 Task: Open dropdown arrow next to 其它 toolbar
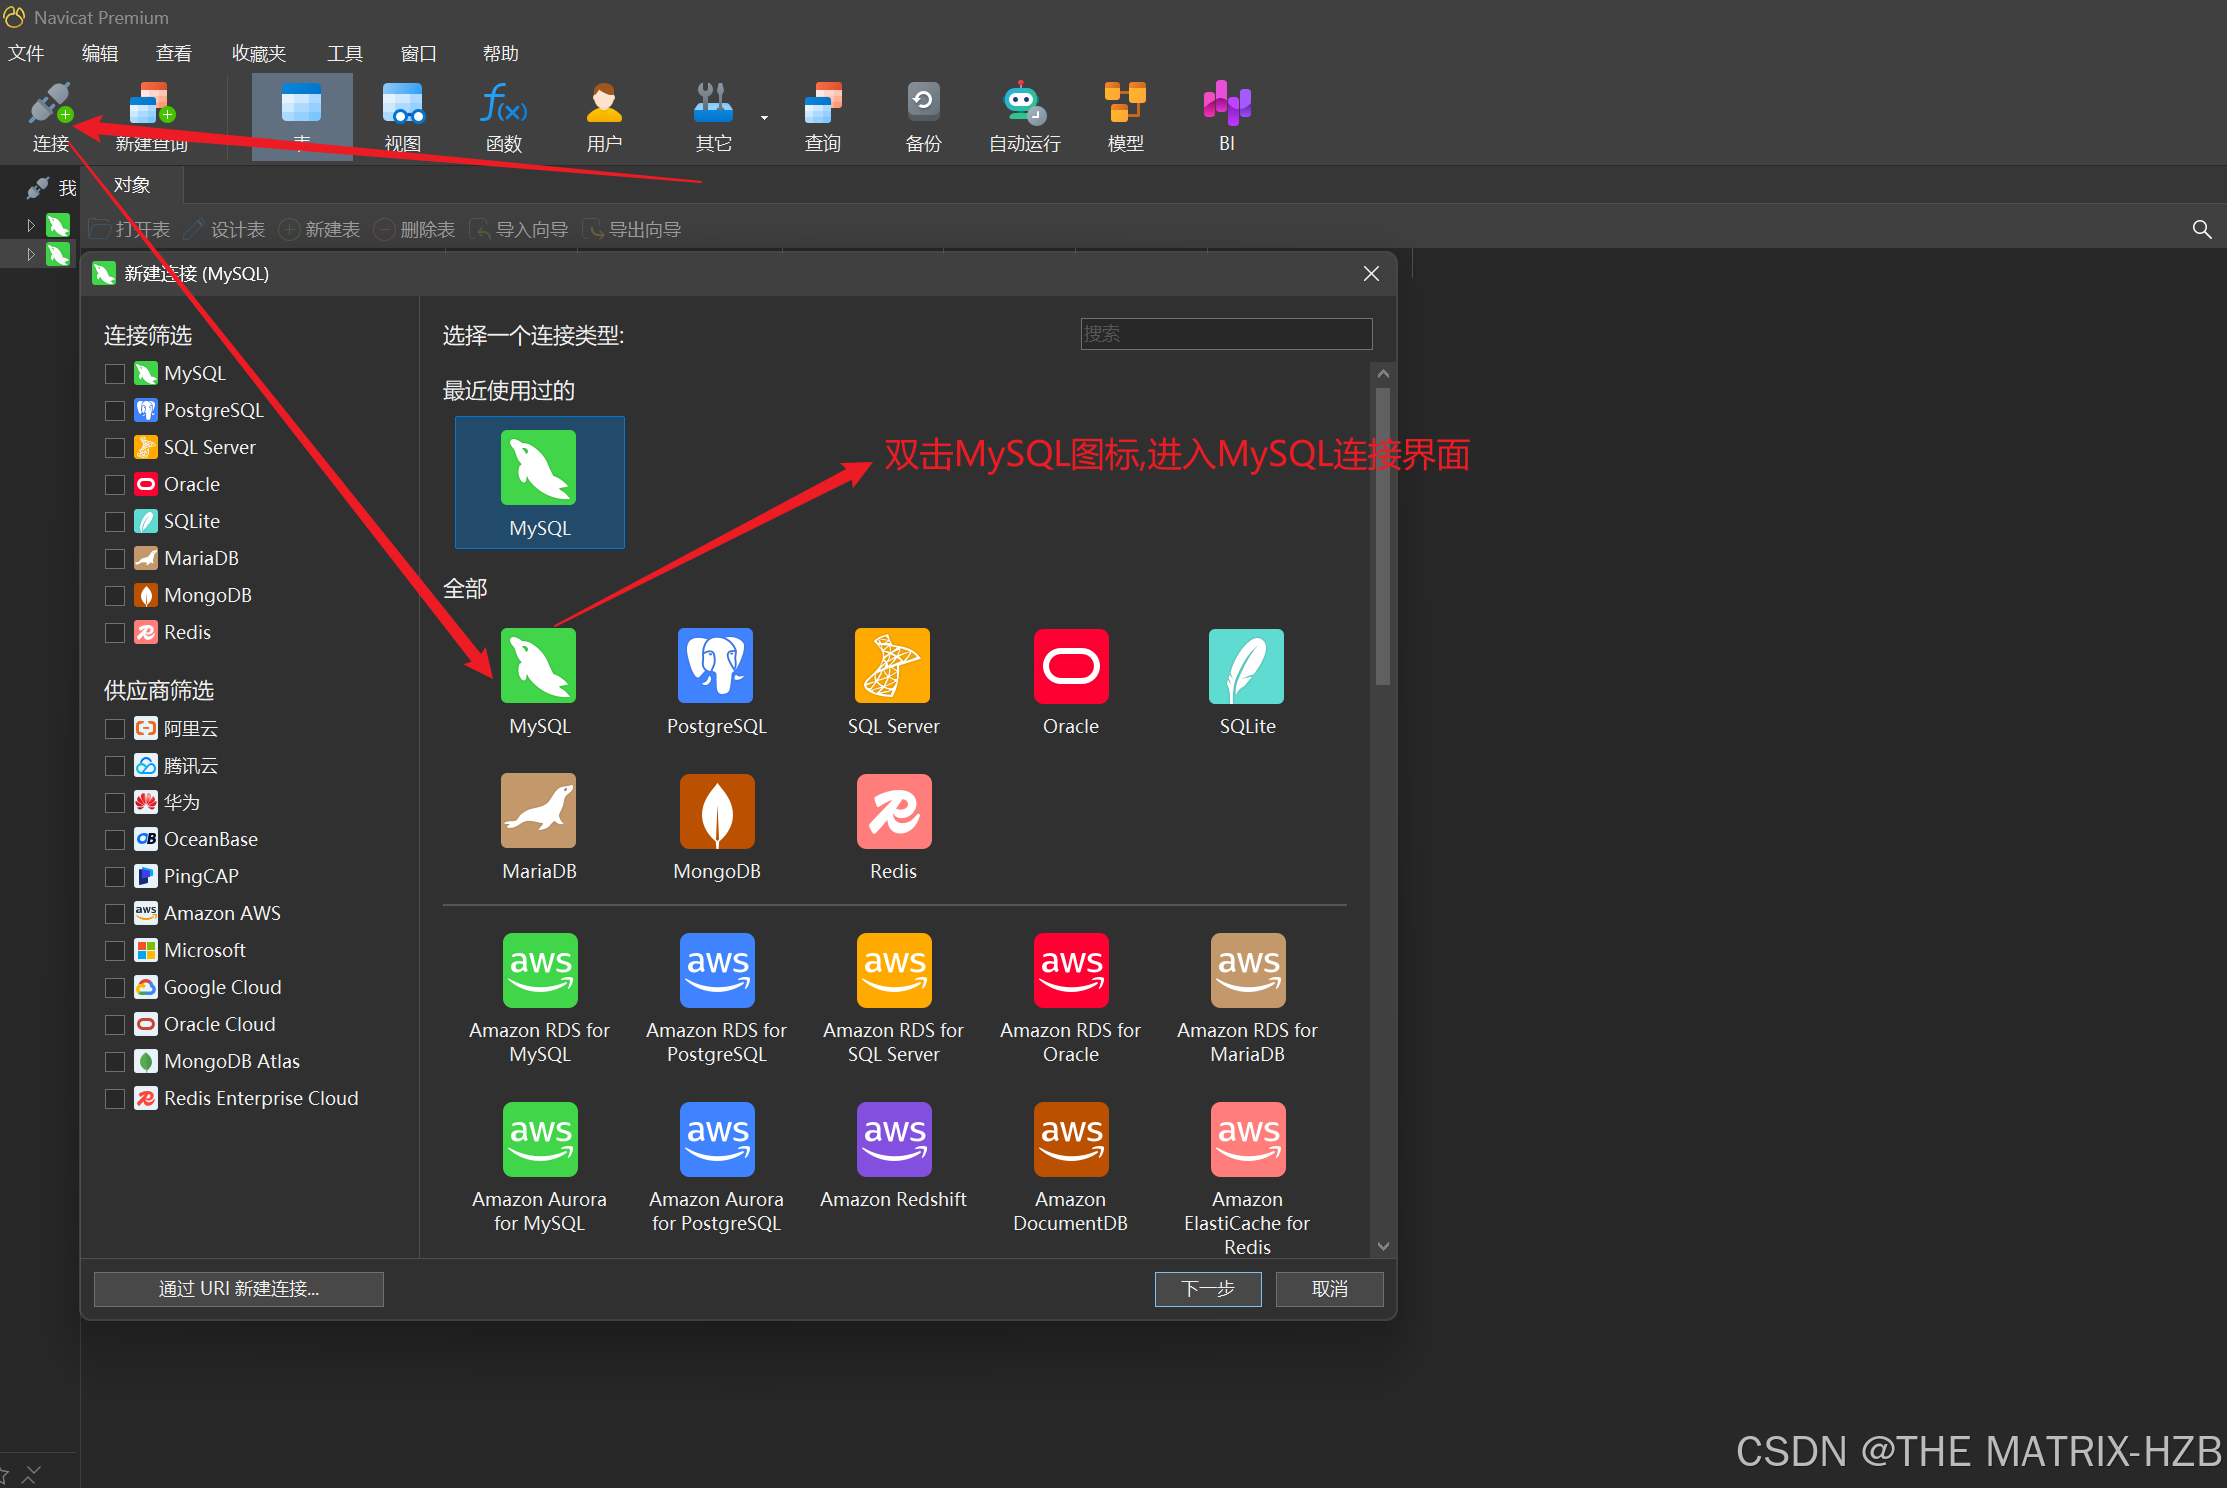point(764,118)
